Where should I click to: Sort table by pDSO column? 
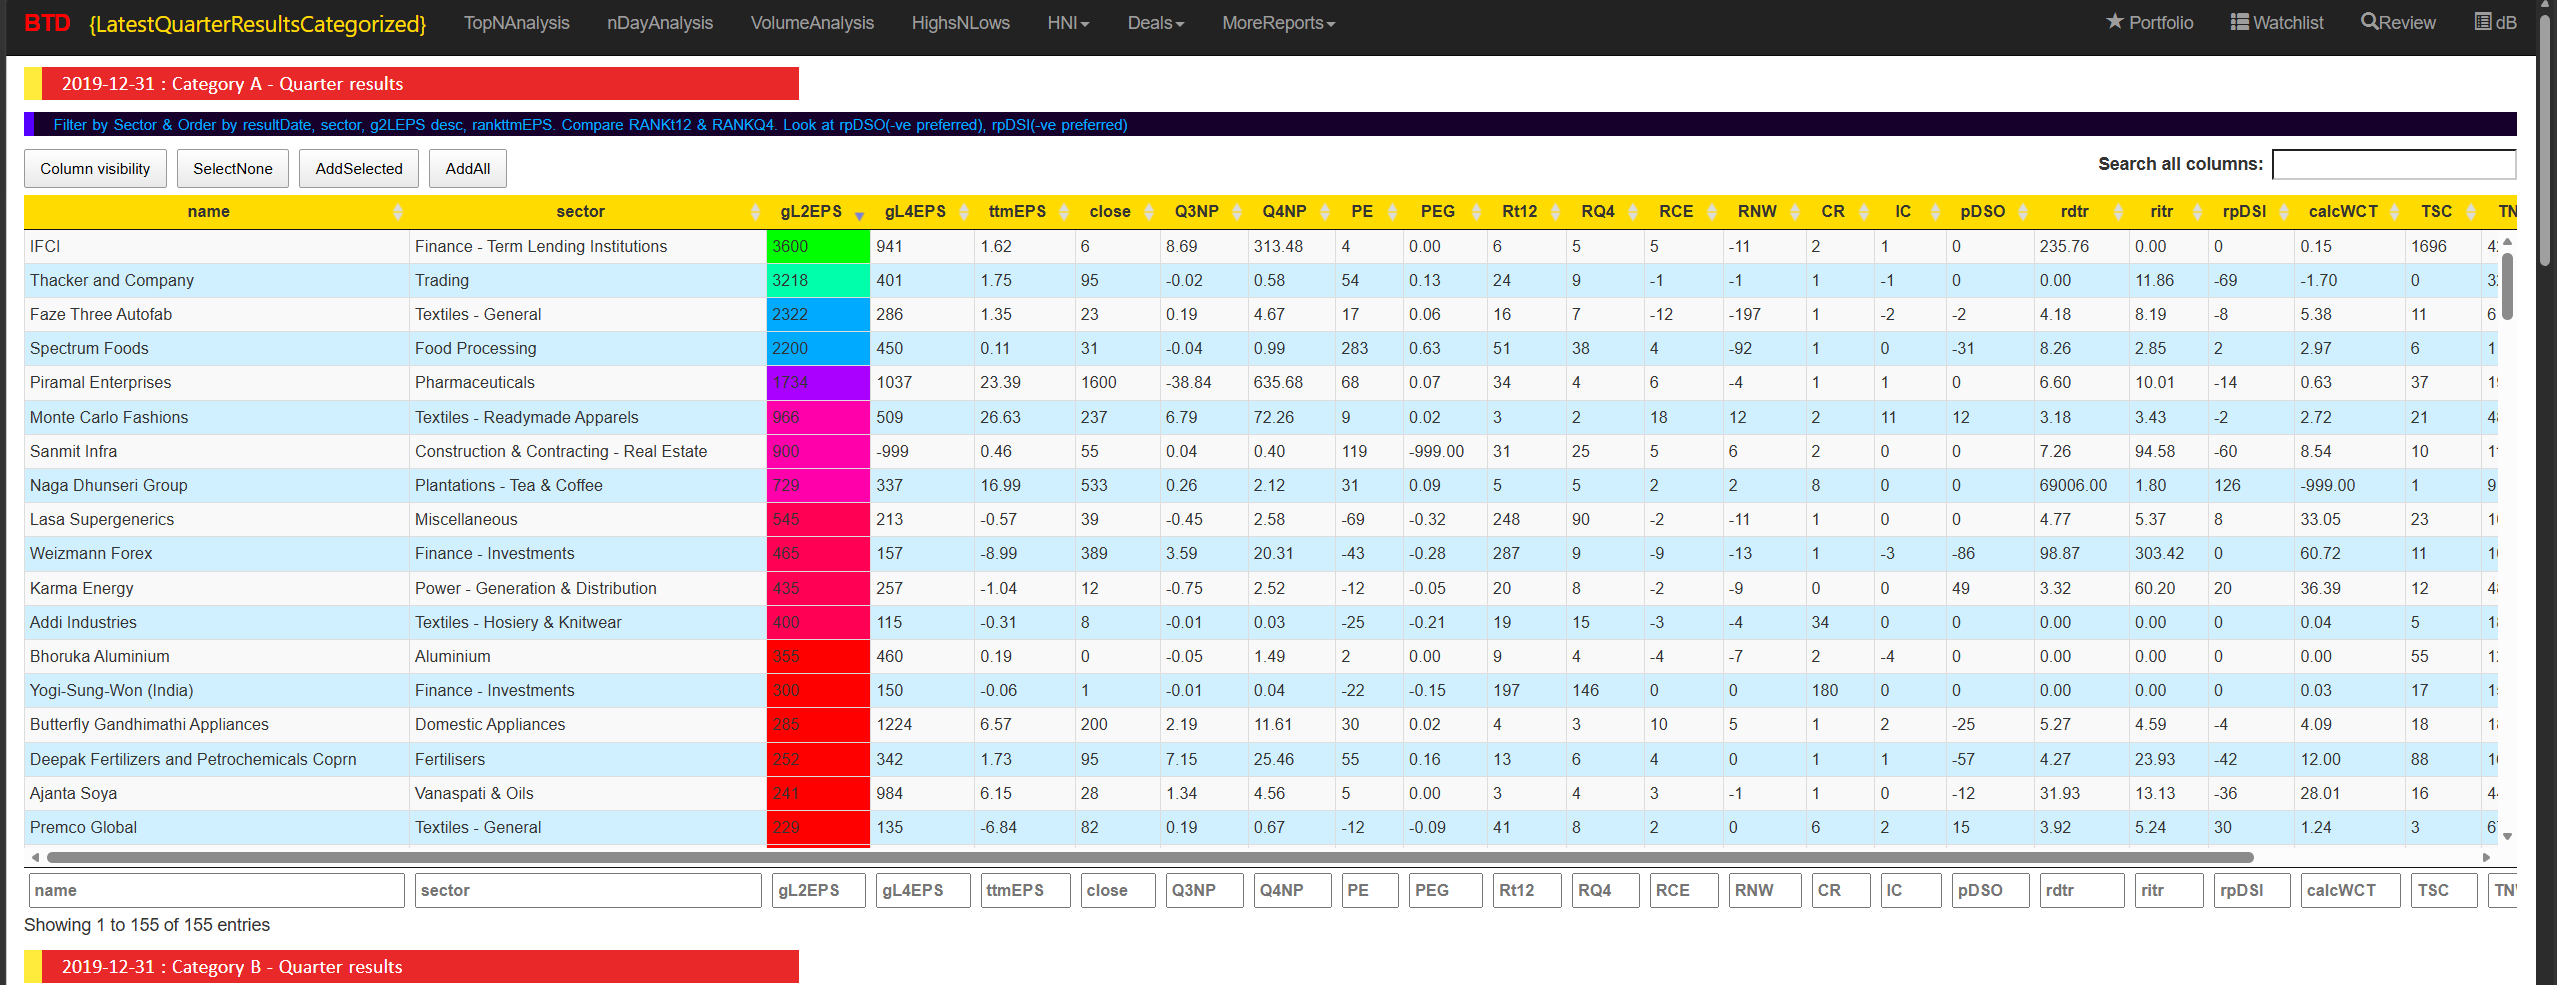click(1990, 212)
